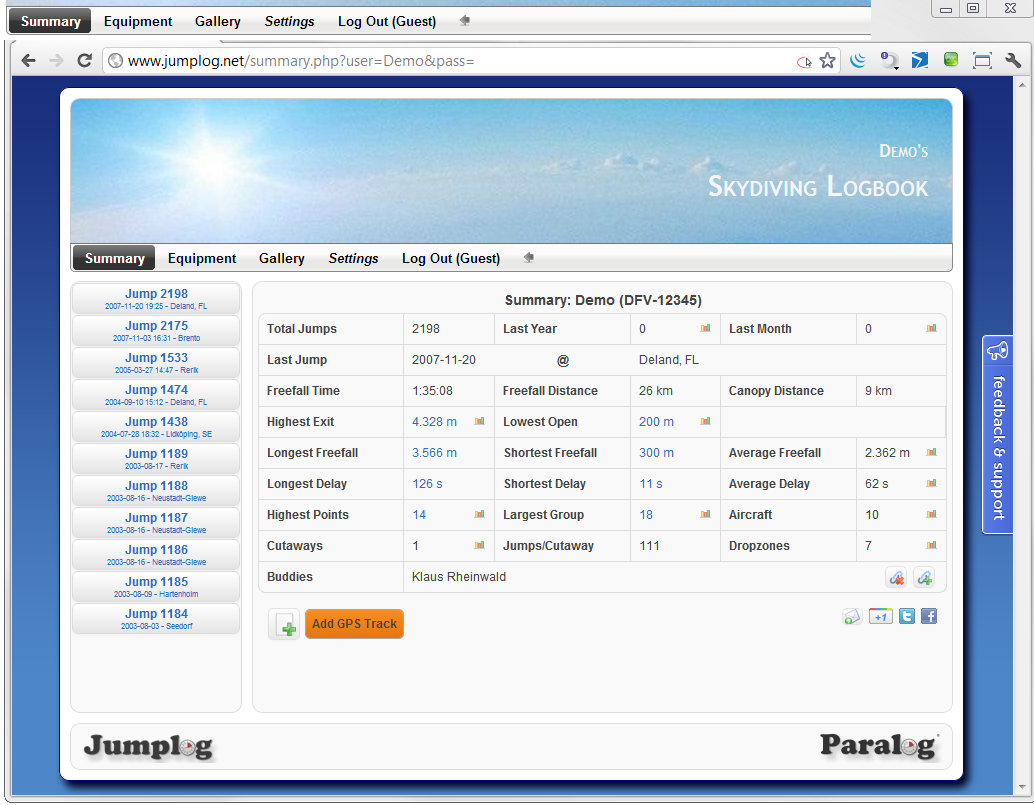Remove buddy Klaus Rheinwald
Screen dimensions: 1034x805
coord(897,577)
